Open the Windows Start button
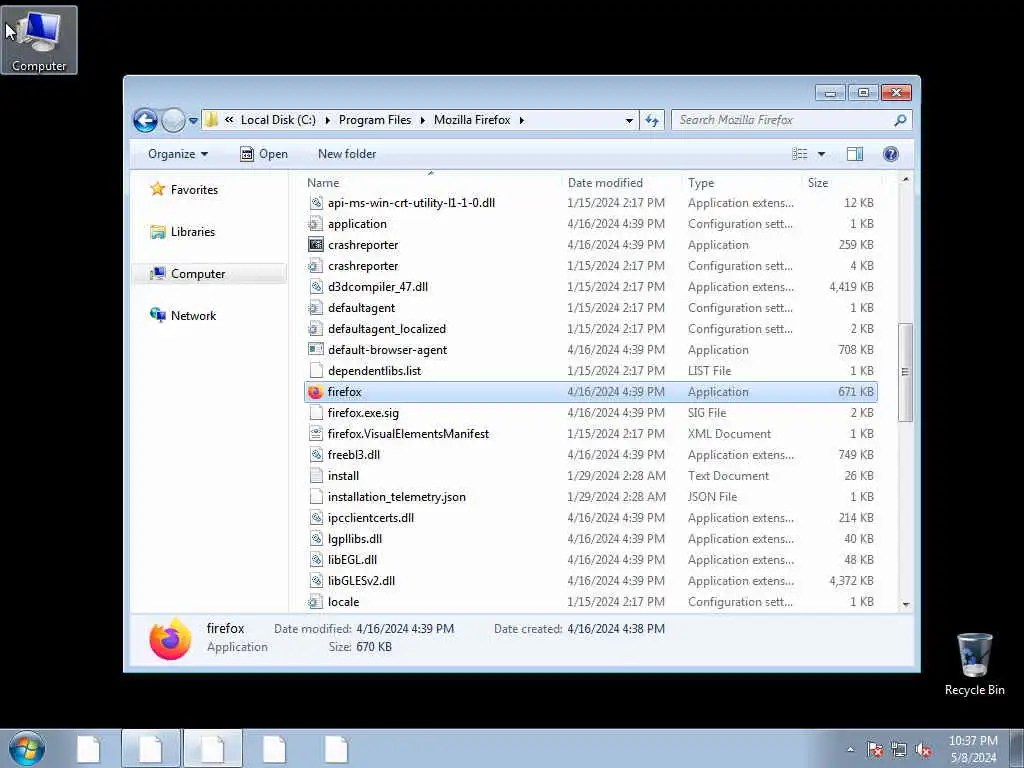This screenshot has height=768, width=1024. point(27,748)
